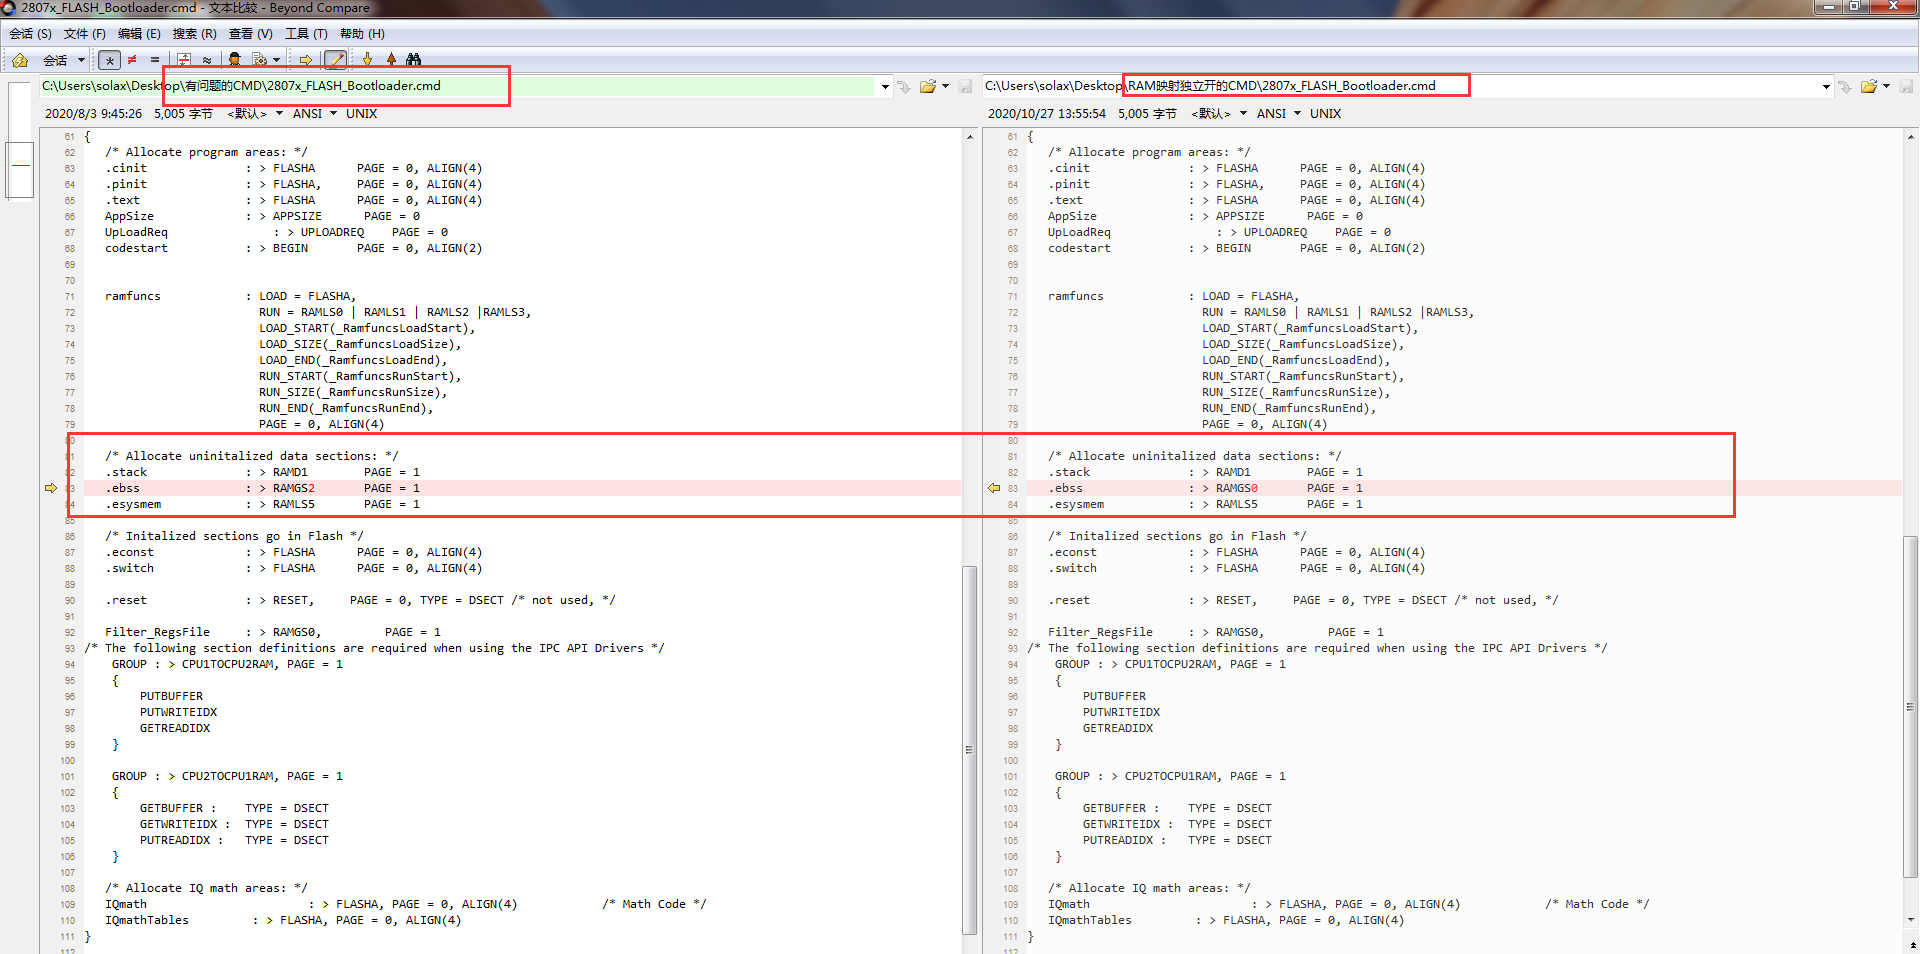Open right pane ANSI encoding dropdown

(x=1278, y=114)
